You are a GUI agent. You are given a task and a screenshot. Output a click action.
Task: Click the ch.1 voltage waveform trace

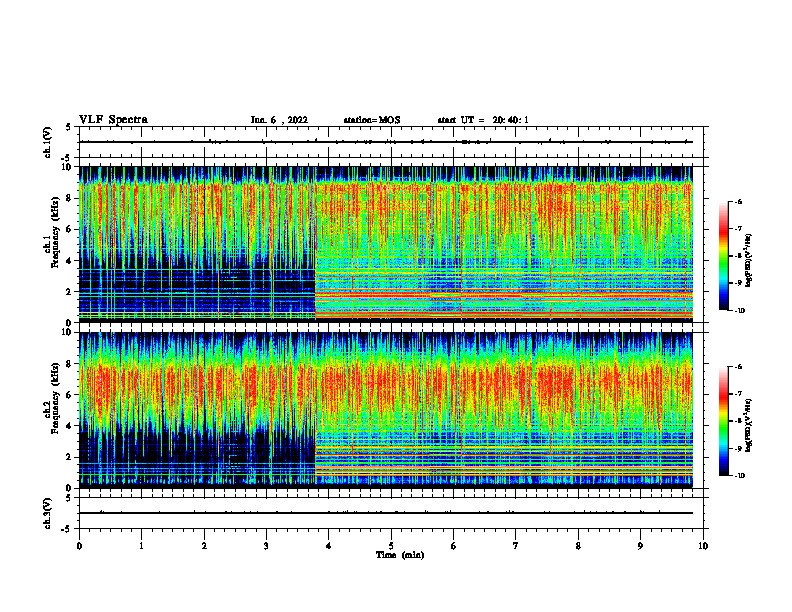[385, 142]
